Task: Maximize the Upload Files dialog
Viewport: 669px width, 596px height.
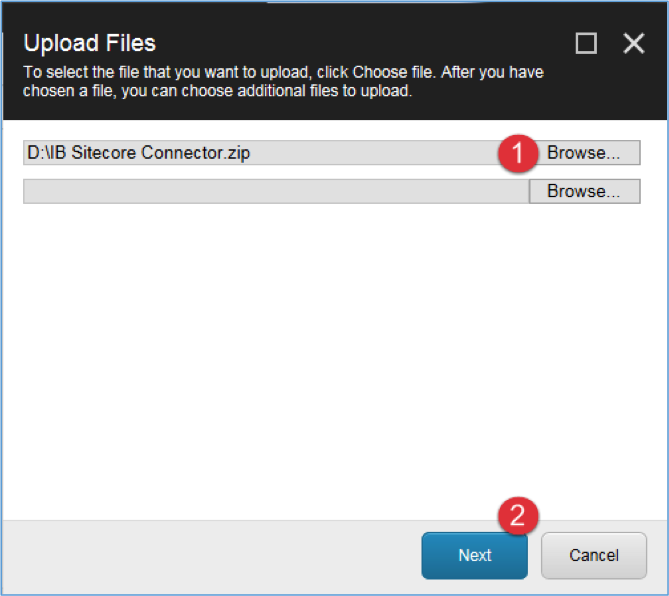Action: click(x=586, y=43)
